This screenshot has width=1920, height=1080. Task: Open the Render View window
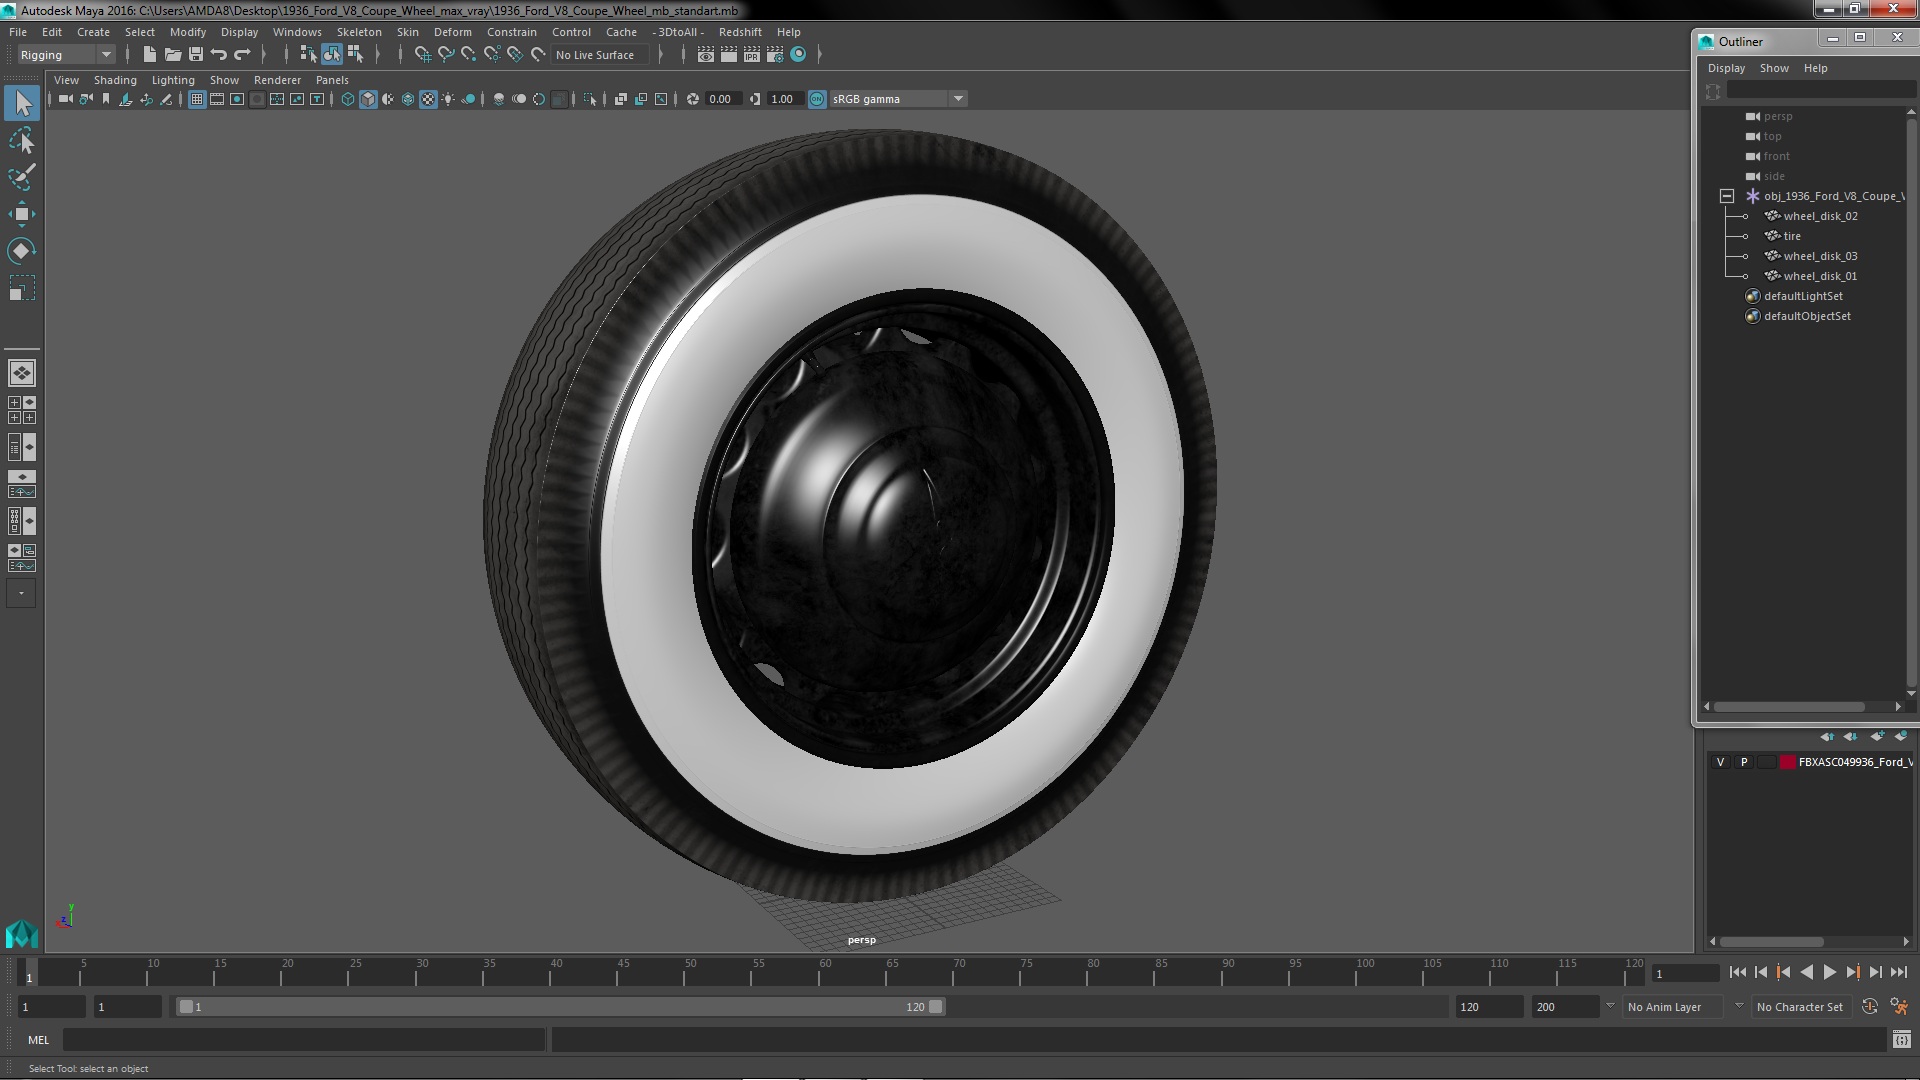706,55
